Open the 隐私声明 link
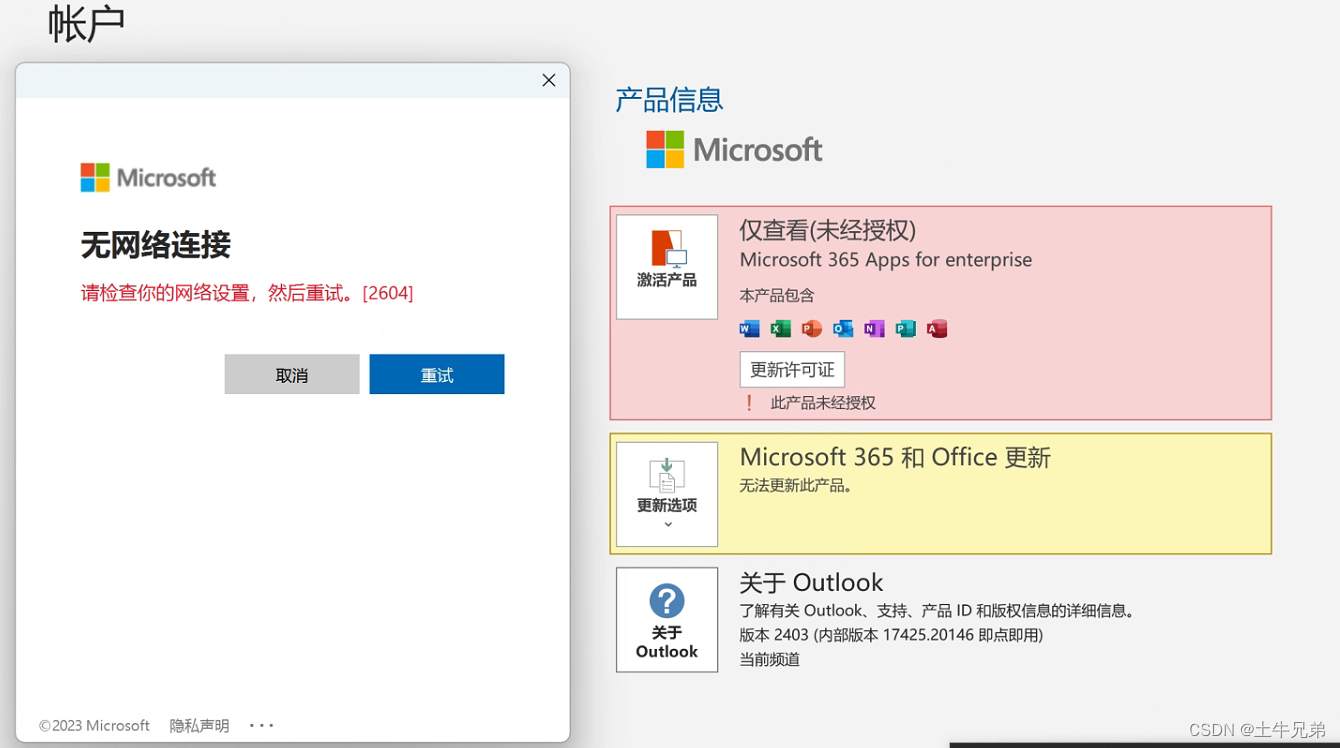Image resolution: width=1340 pixels, height=748 pixels. click(199, 726)
